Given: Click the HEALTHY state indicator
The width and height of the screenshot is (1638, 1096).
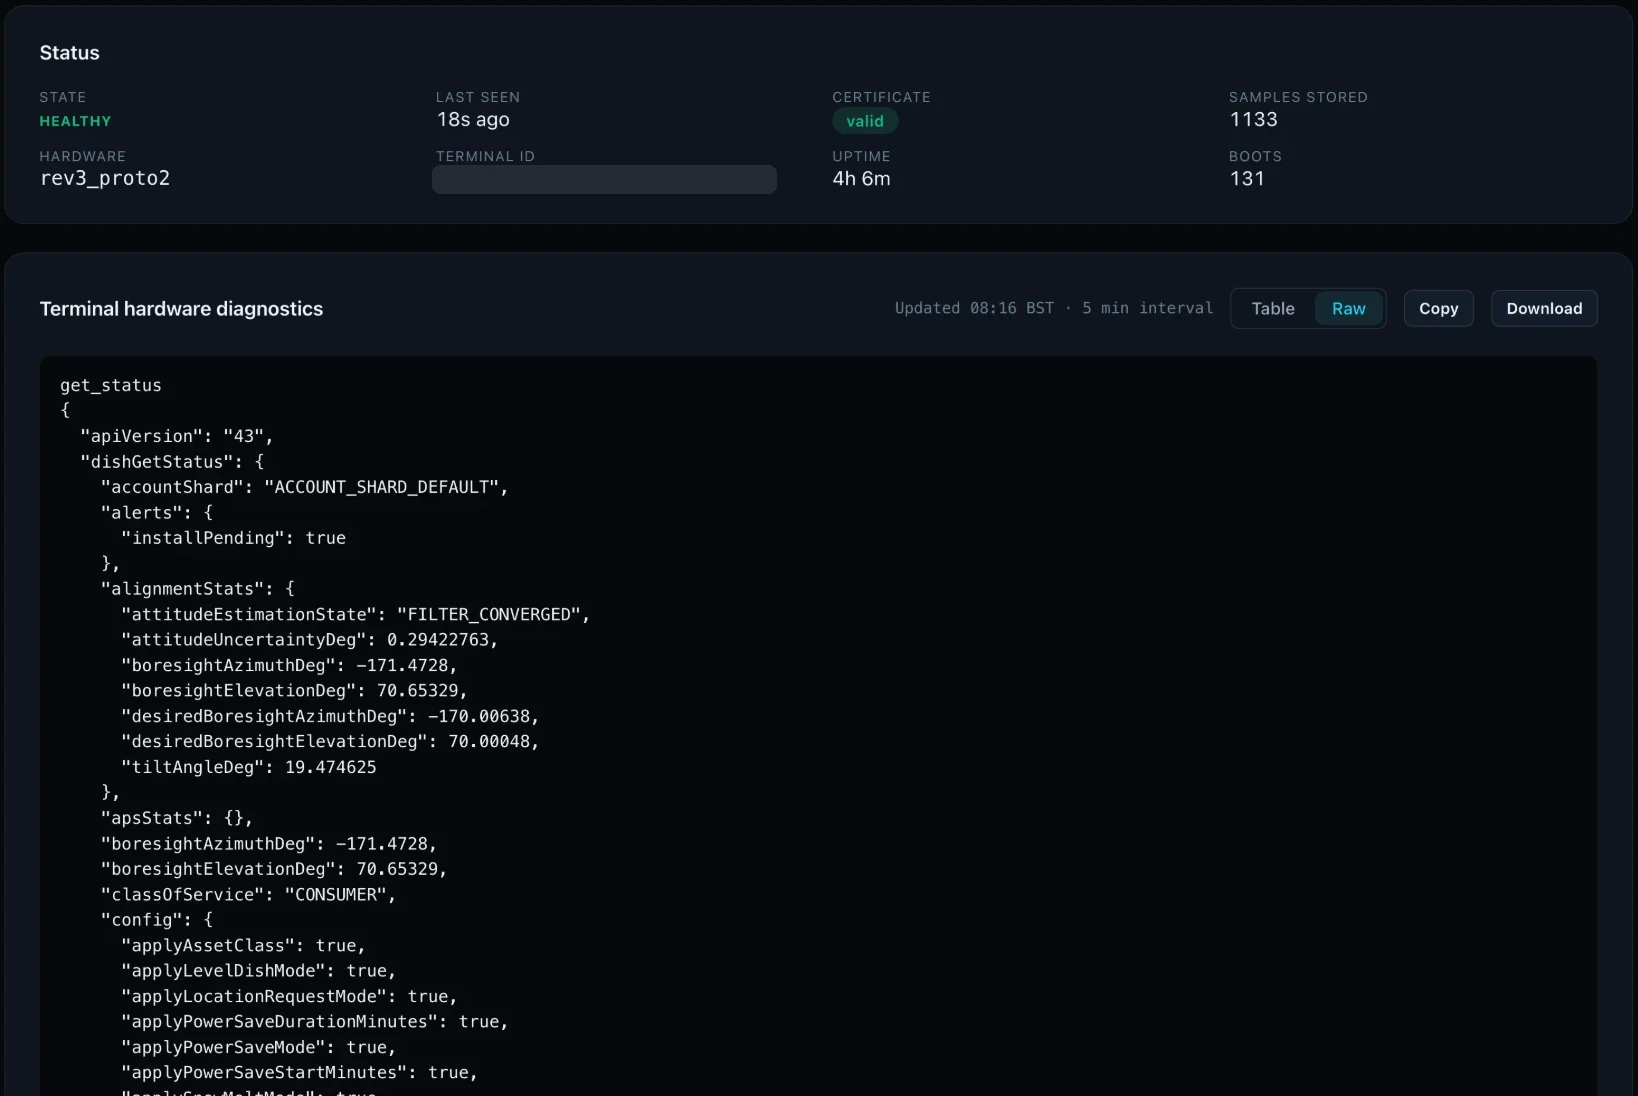Looking at the screenshot, I should (x=75, y=121).
